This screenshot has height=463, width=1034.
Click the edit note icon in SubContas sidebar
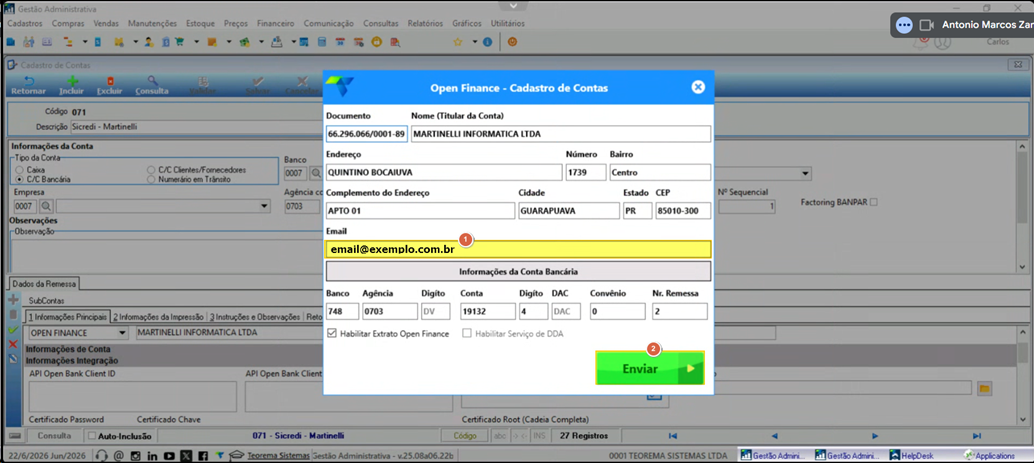pos(13,359)
